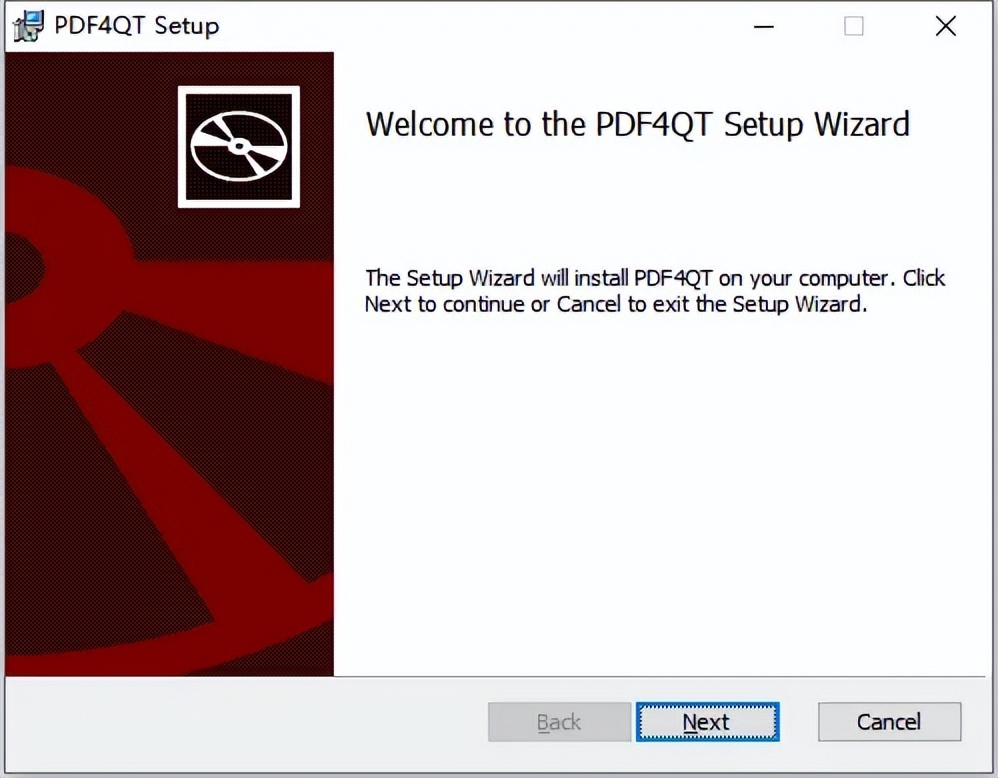Close the PDF4QT Setup window
Viewport: 998px width, 778px height.
946,26
